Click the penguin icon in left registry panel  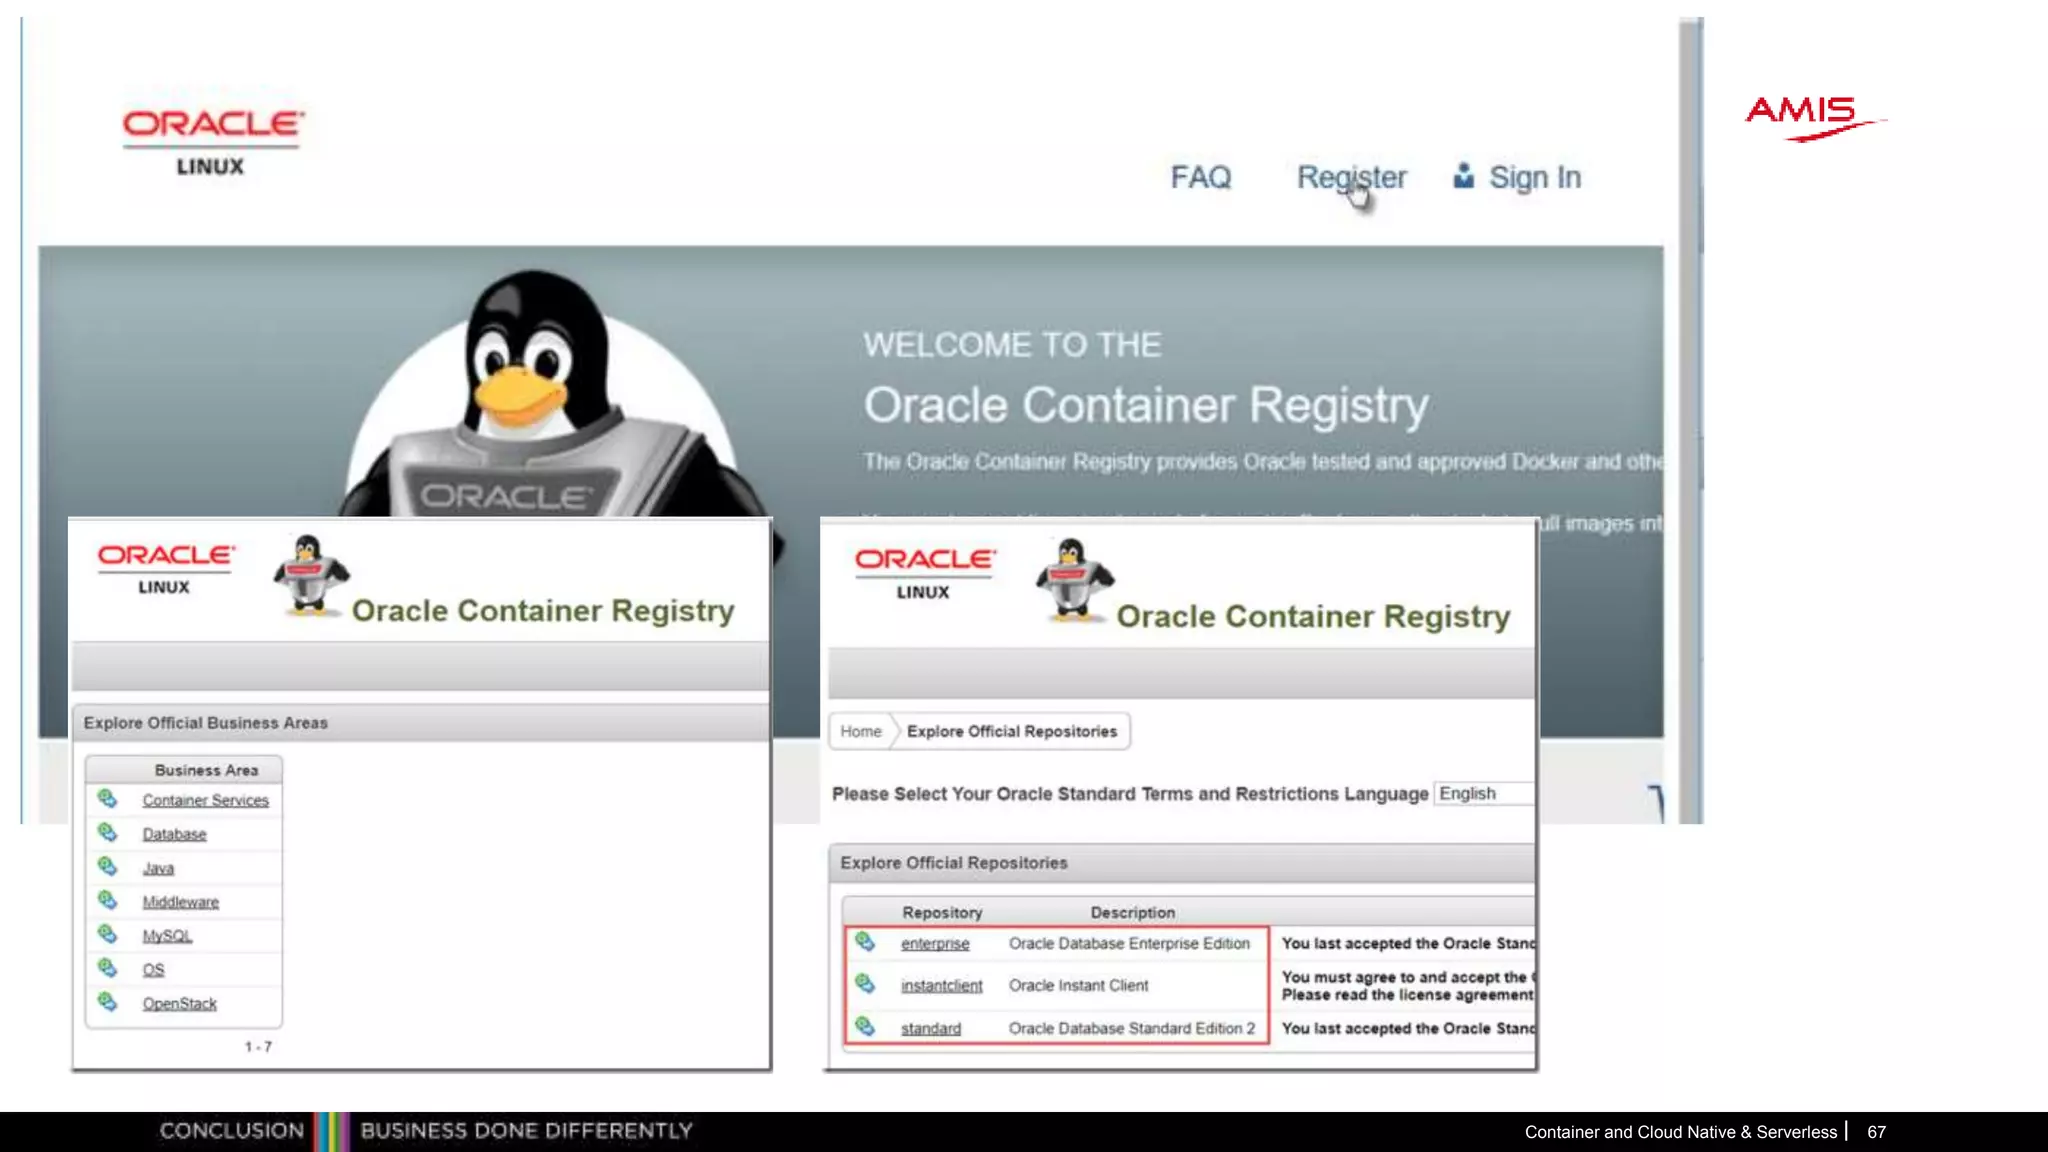[x=311, y=576]
